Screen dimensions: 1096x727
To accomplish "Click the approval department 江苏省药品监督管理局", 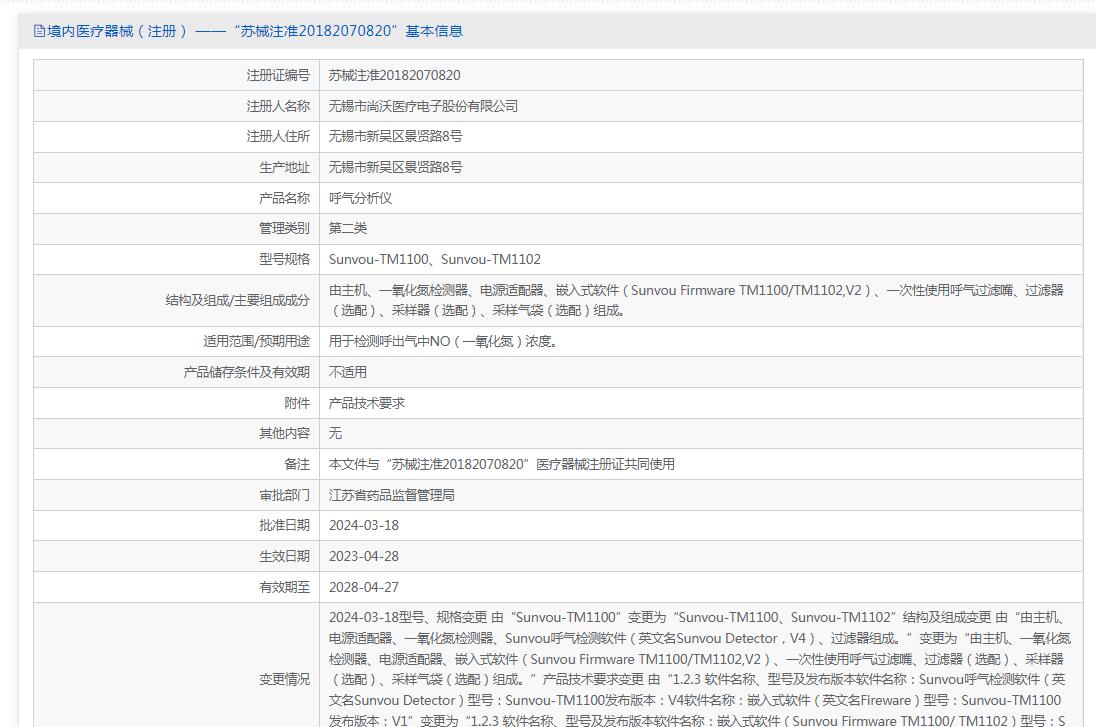I will [x=391, y=495].
